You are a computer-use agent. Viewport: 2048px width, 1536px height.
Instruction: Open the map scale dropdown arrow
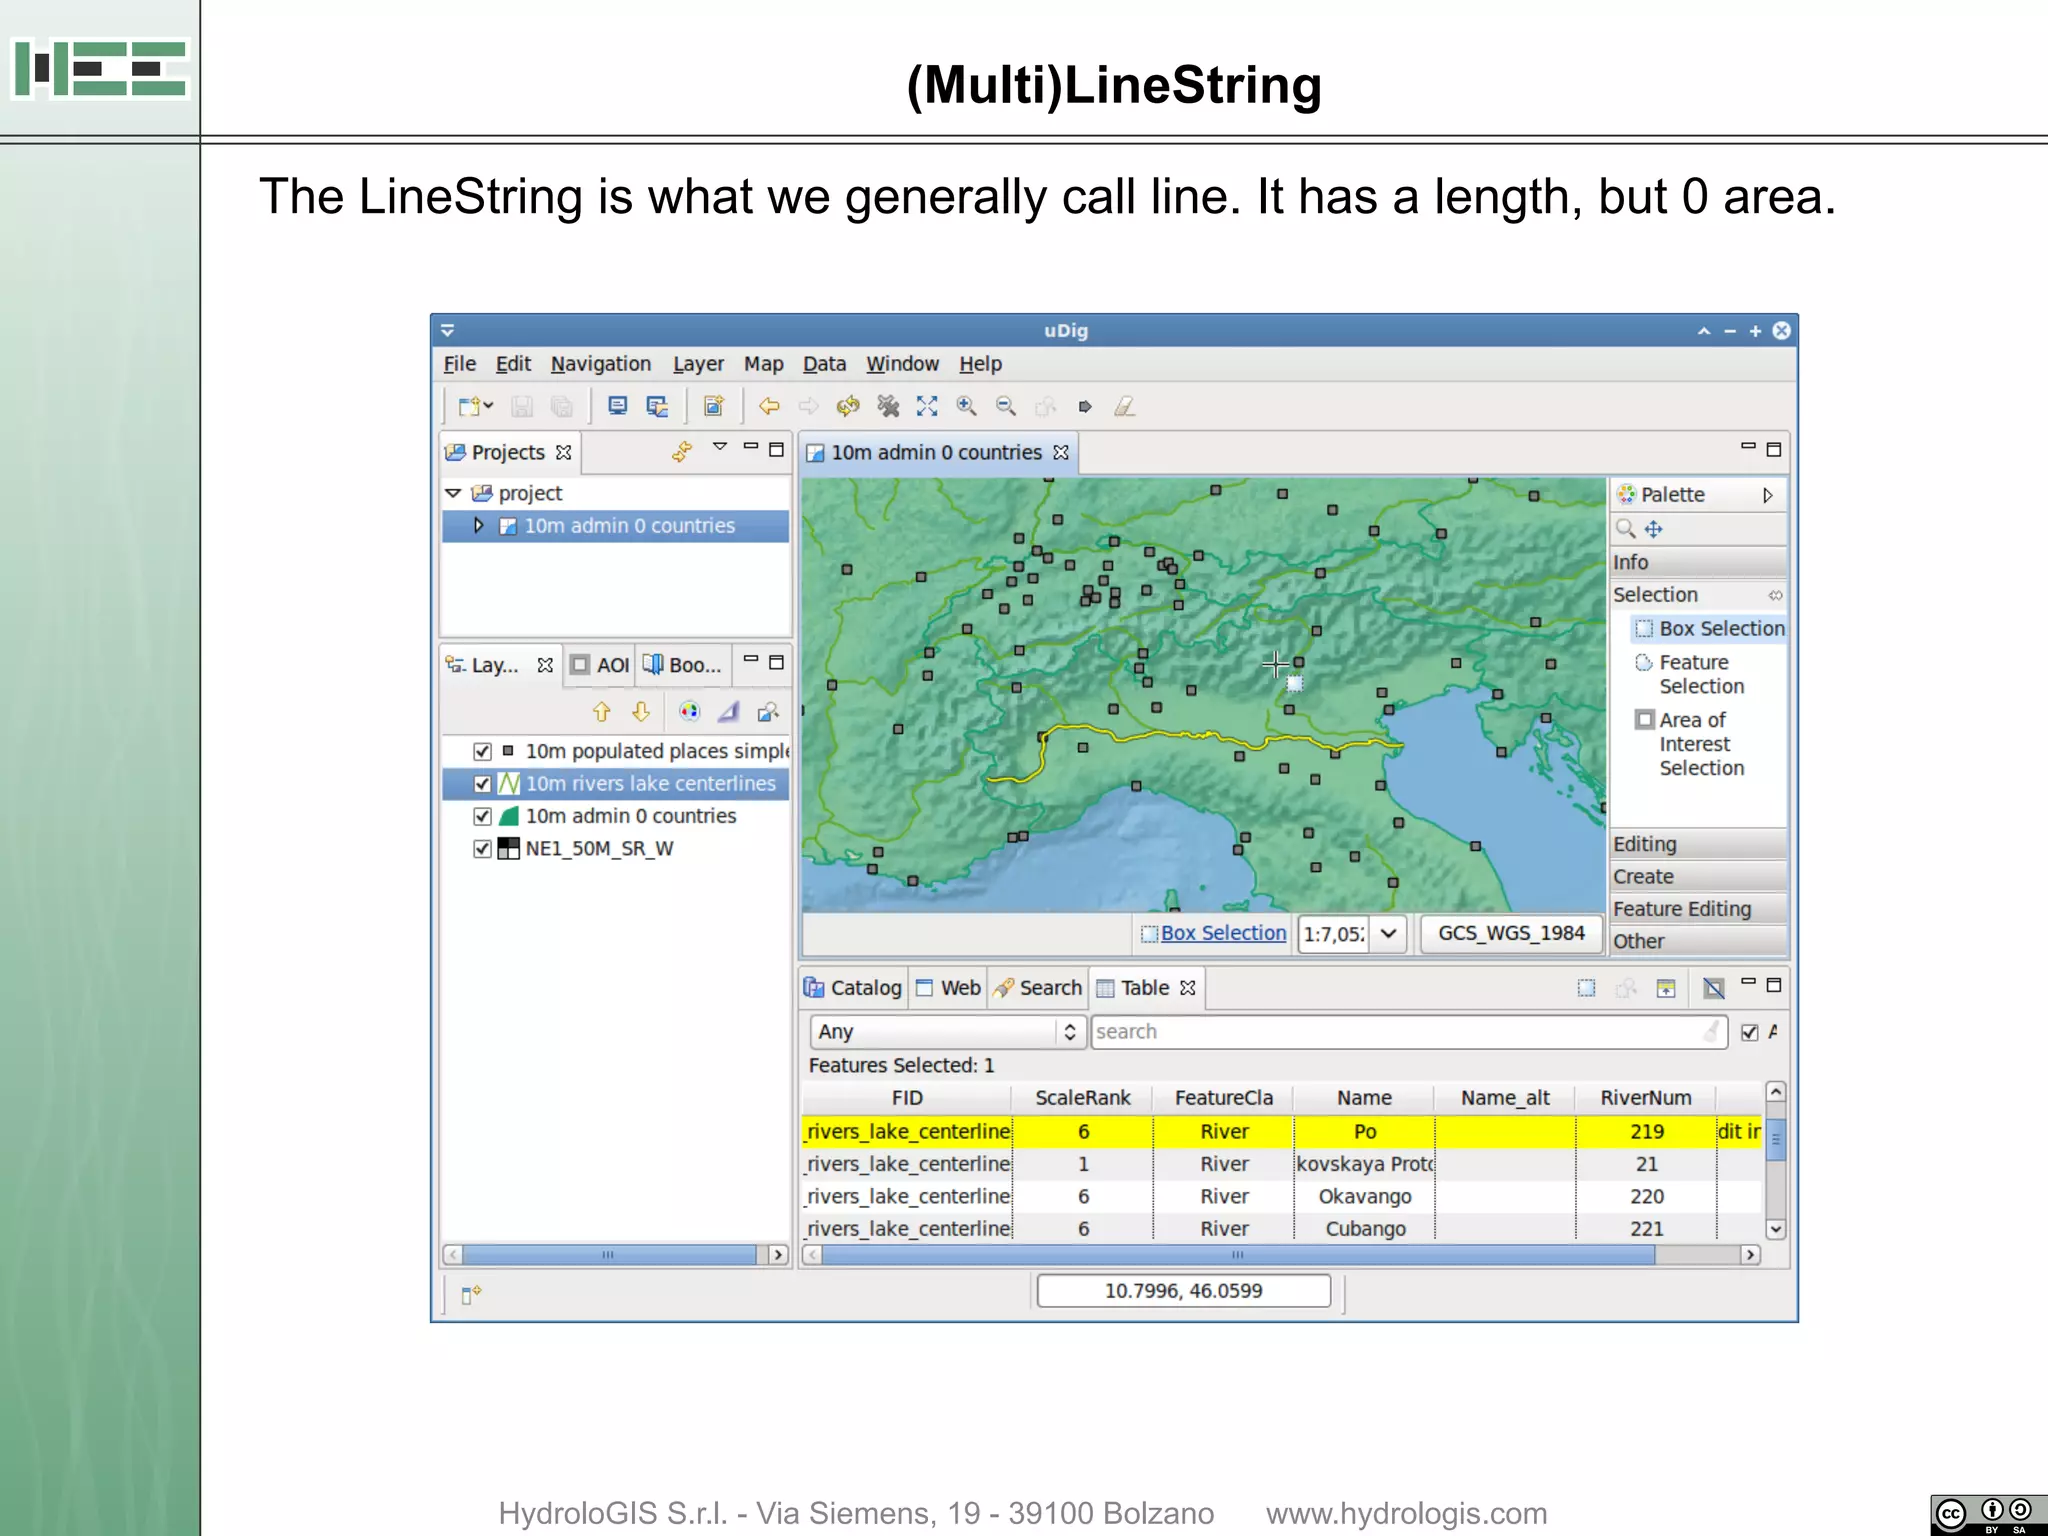point(1388,934)
